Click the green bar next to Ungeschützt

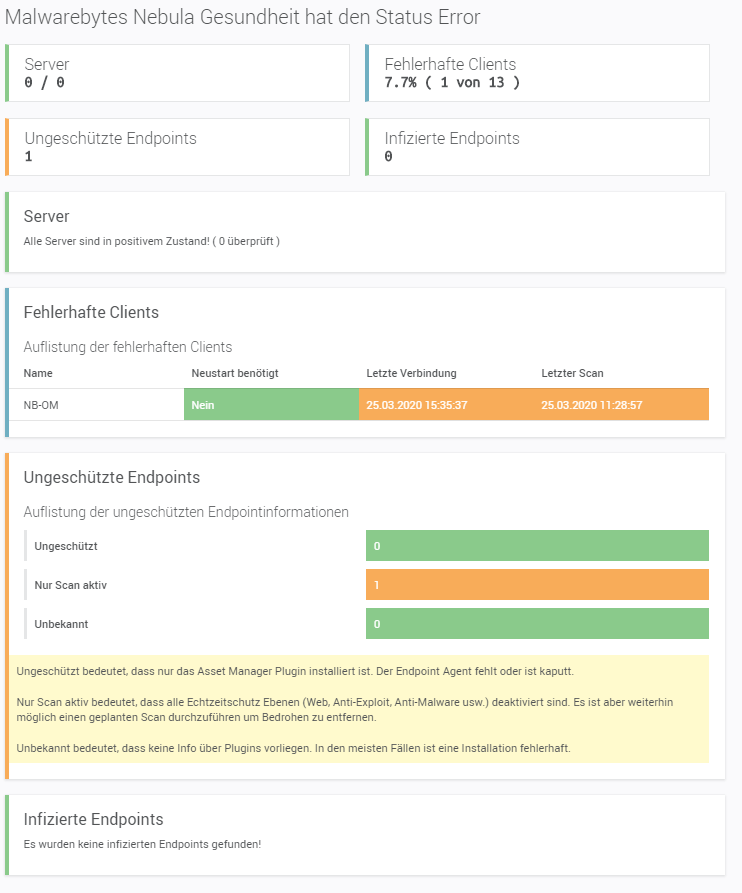537,546
